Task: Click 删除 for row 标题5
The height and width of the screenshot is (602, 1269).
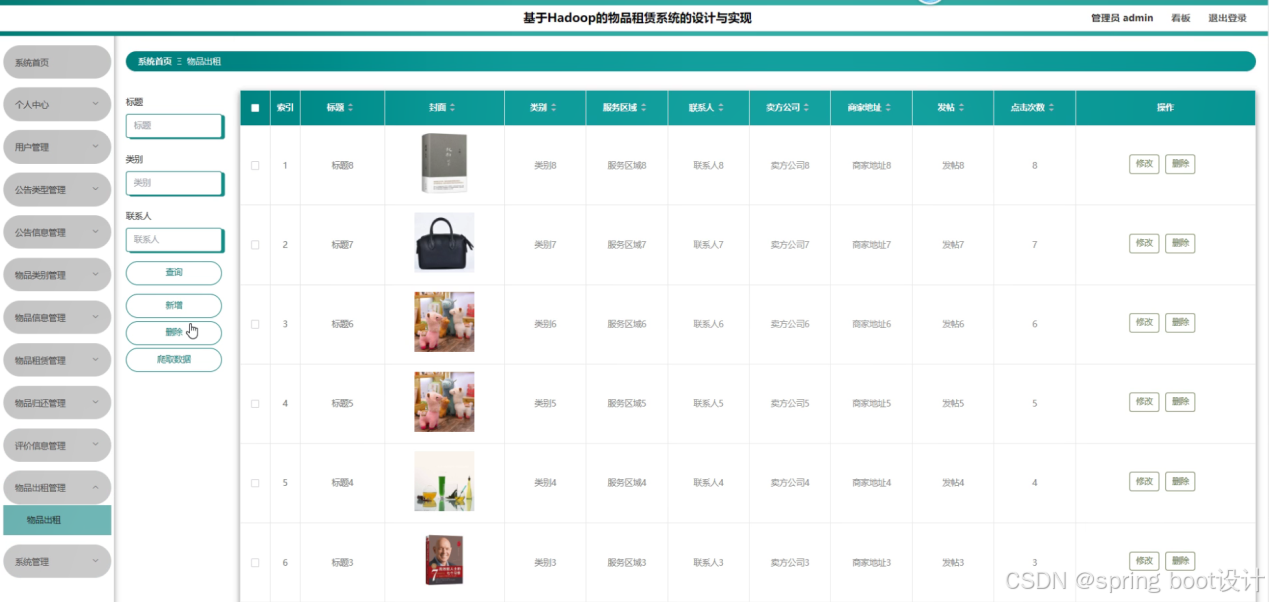Action: click(x=1180, y=402)
